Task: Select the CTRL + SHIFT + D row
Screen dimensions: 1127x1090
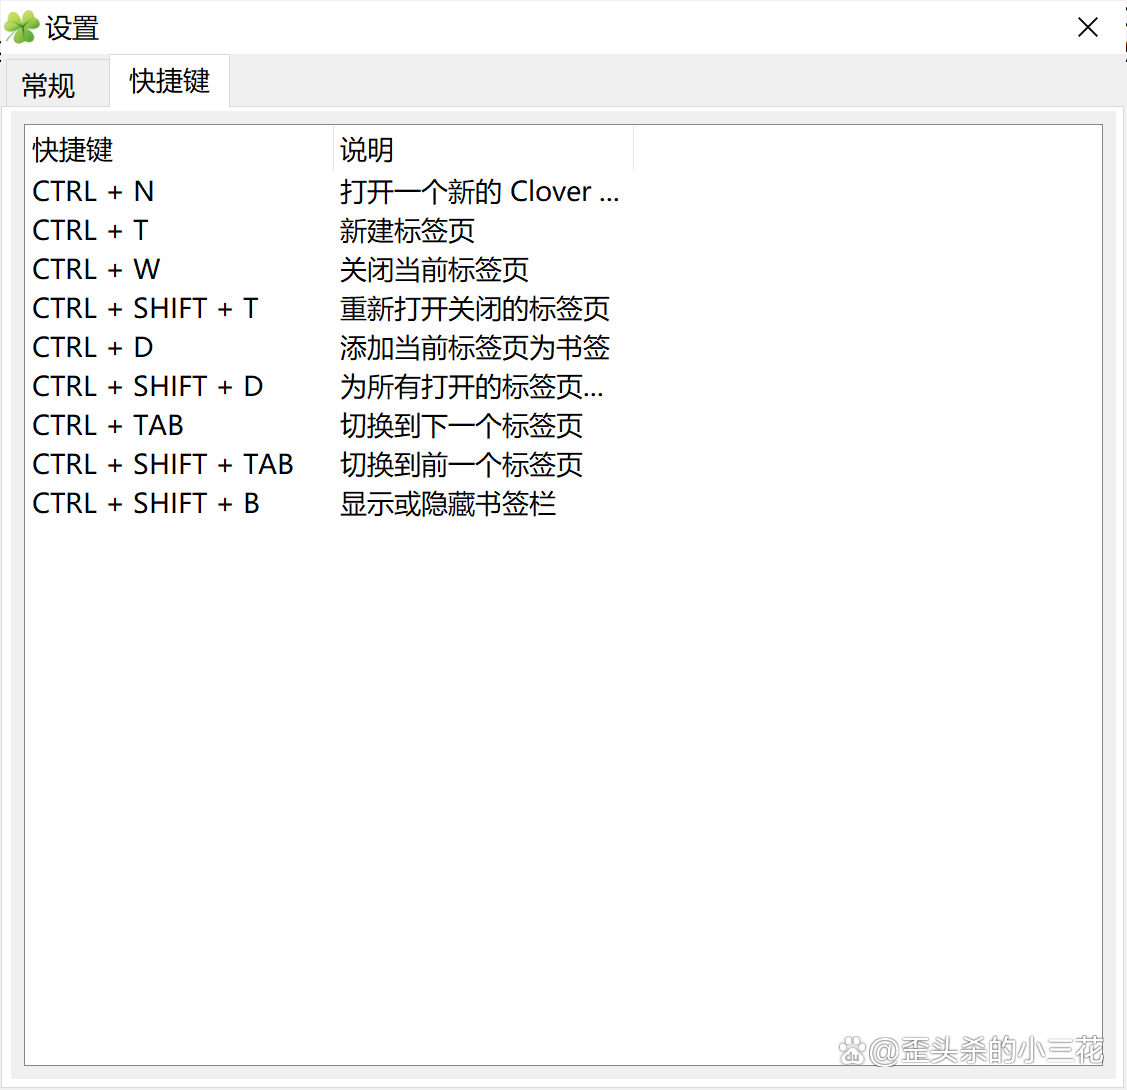Action: [x=329, y=387]
